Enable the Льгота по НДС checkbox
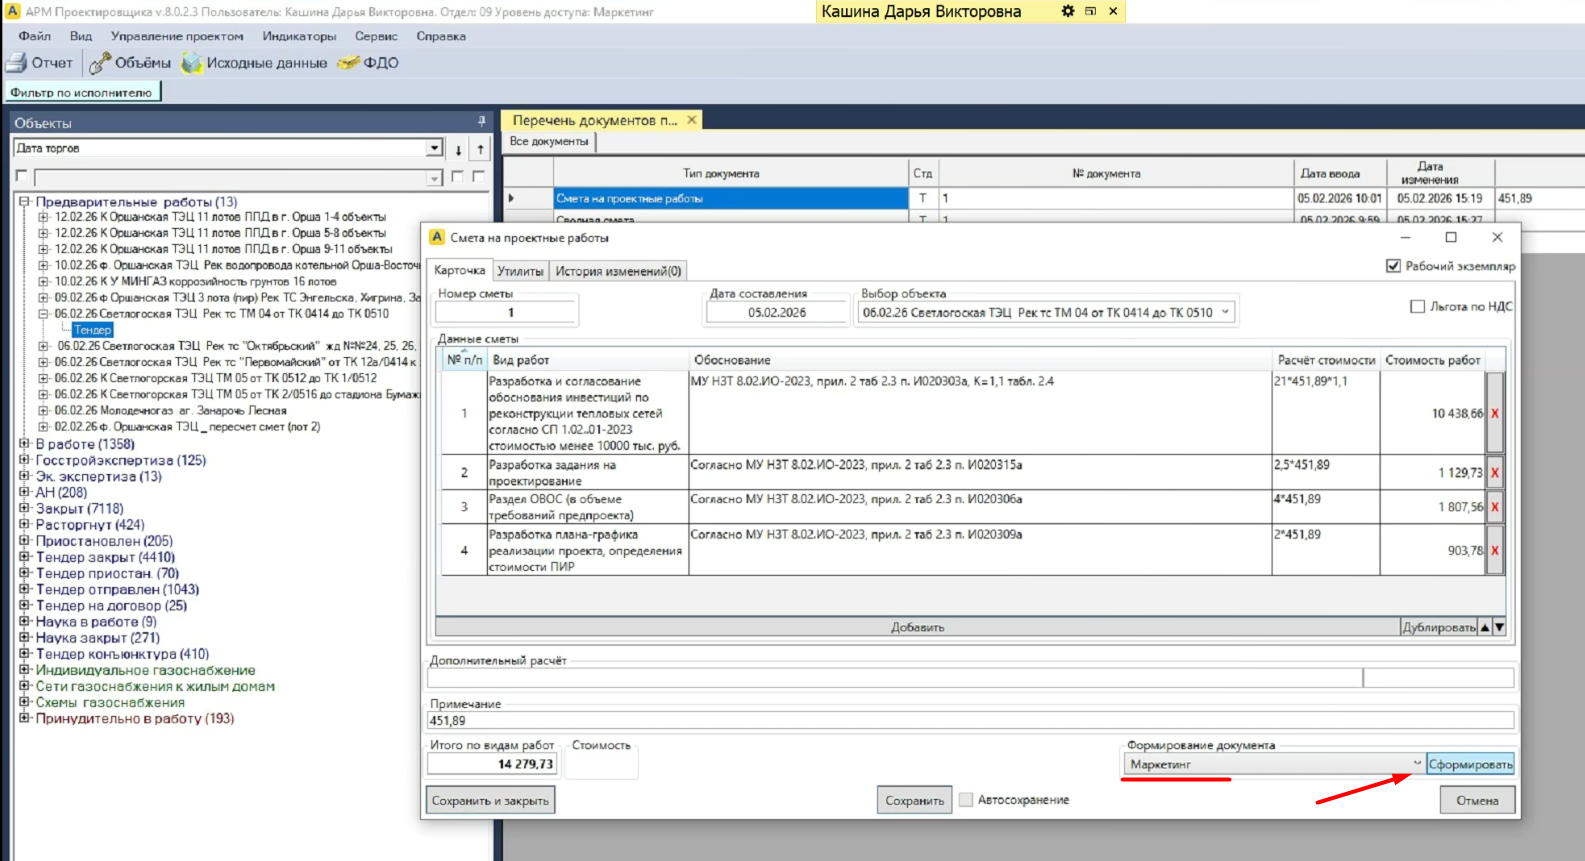 (1417, 306)
